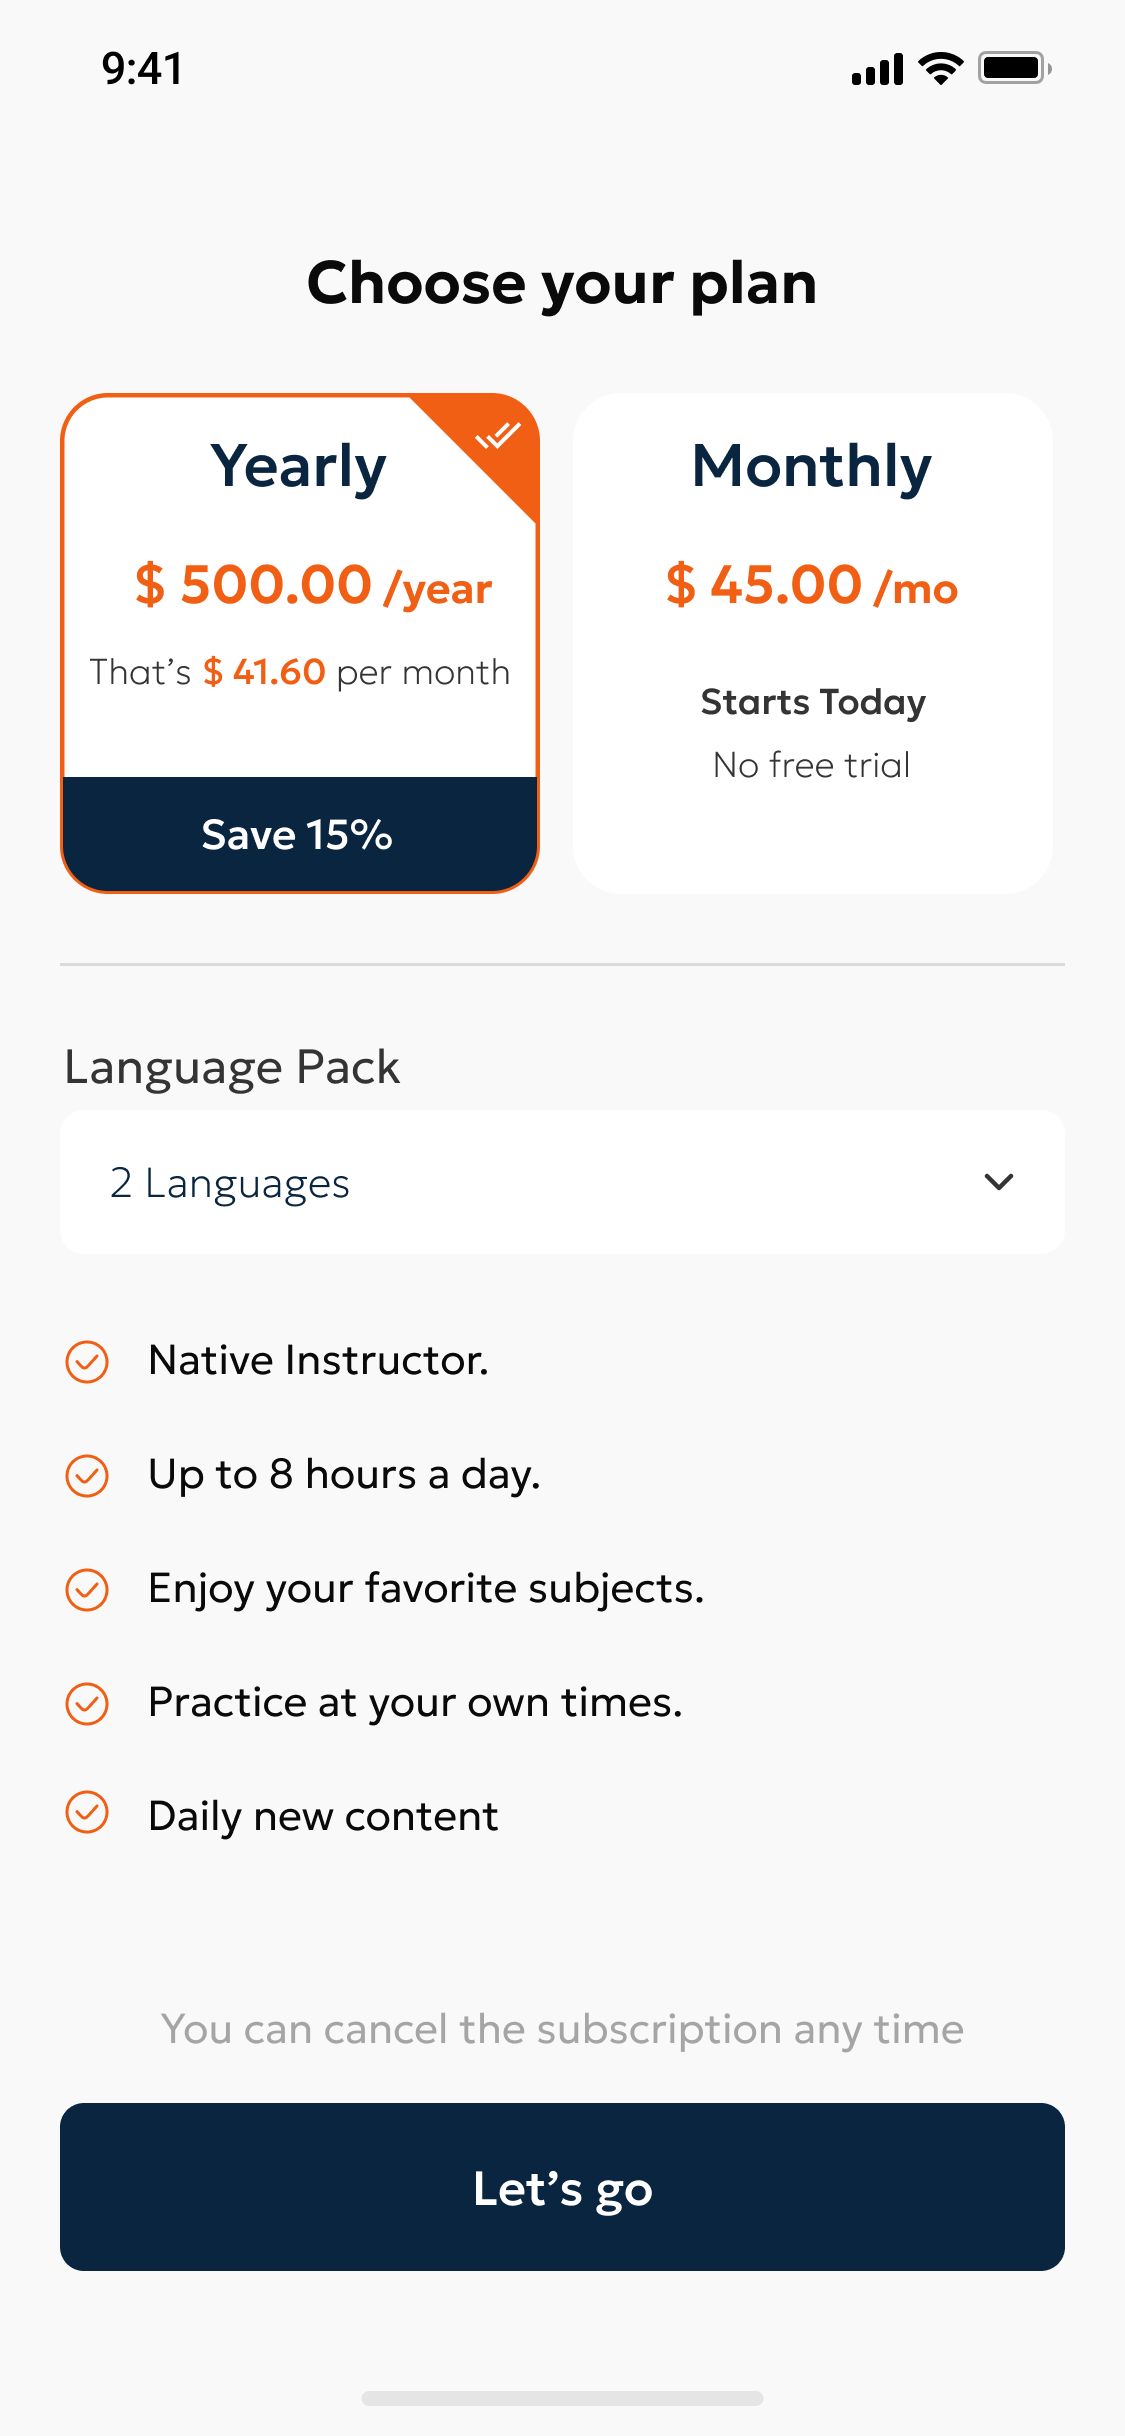Click the double-check badge on Yearly card

coord(497,436)
